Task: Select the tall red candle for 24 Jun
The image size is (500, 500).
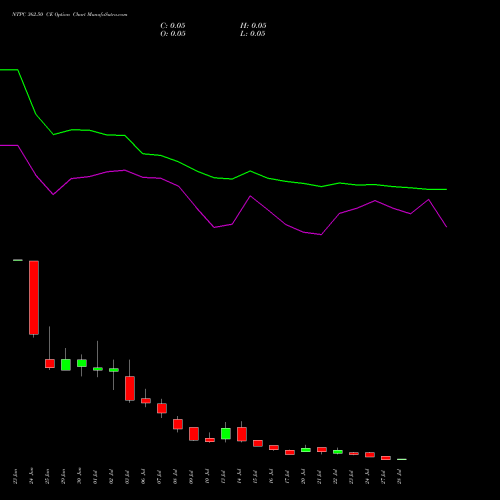Action: click(x=34, y=298)
